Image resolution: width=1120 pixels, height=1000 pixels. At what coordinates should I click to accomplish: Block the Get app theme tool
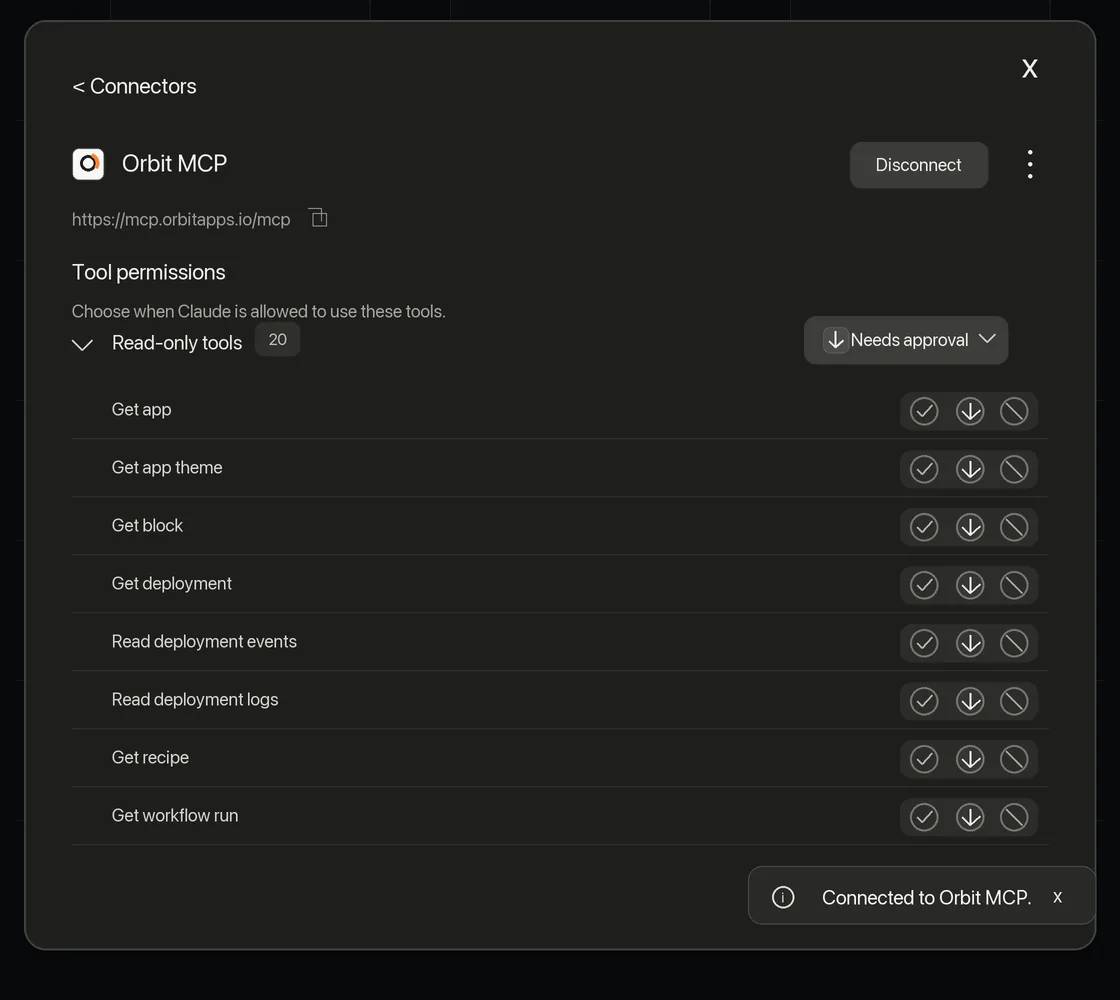coord(1014,469)
